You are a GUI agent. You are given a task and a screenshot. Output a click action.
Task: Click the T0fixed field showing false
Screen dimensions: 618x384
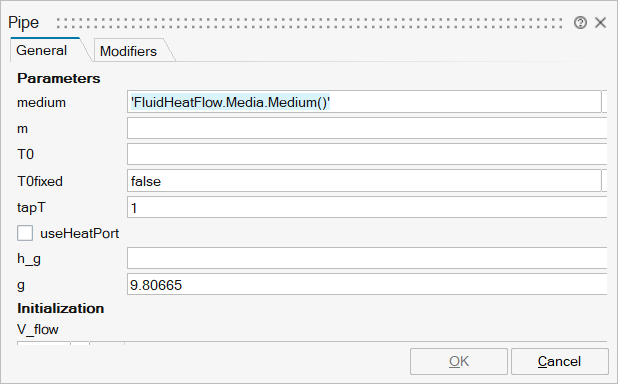364,181
